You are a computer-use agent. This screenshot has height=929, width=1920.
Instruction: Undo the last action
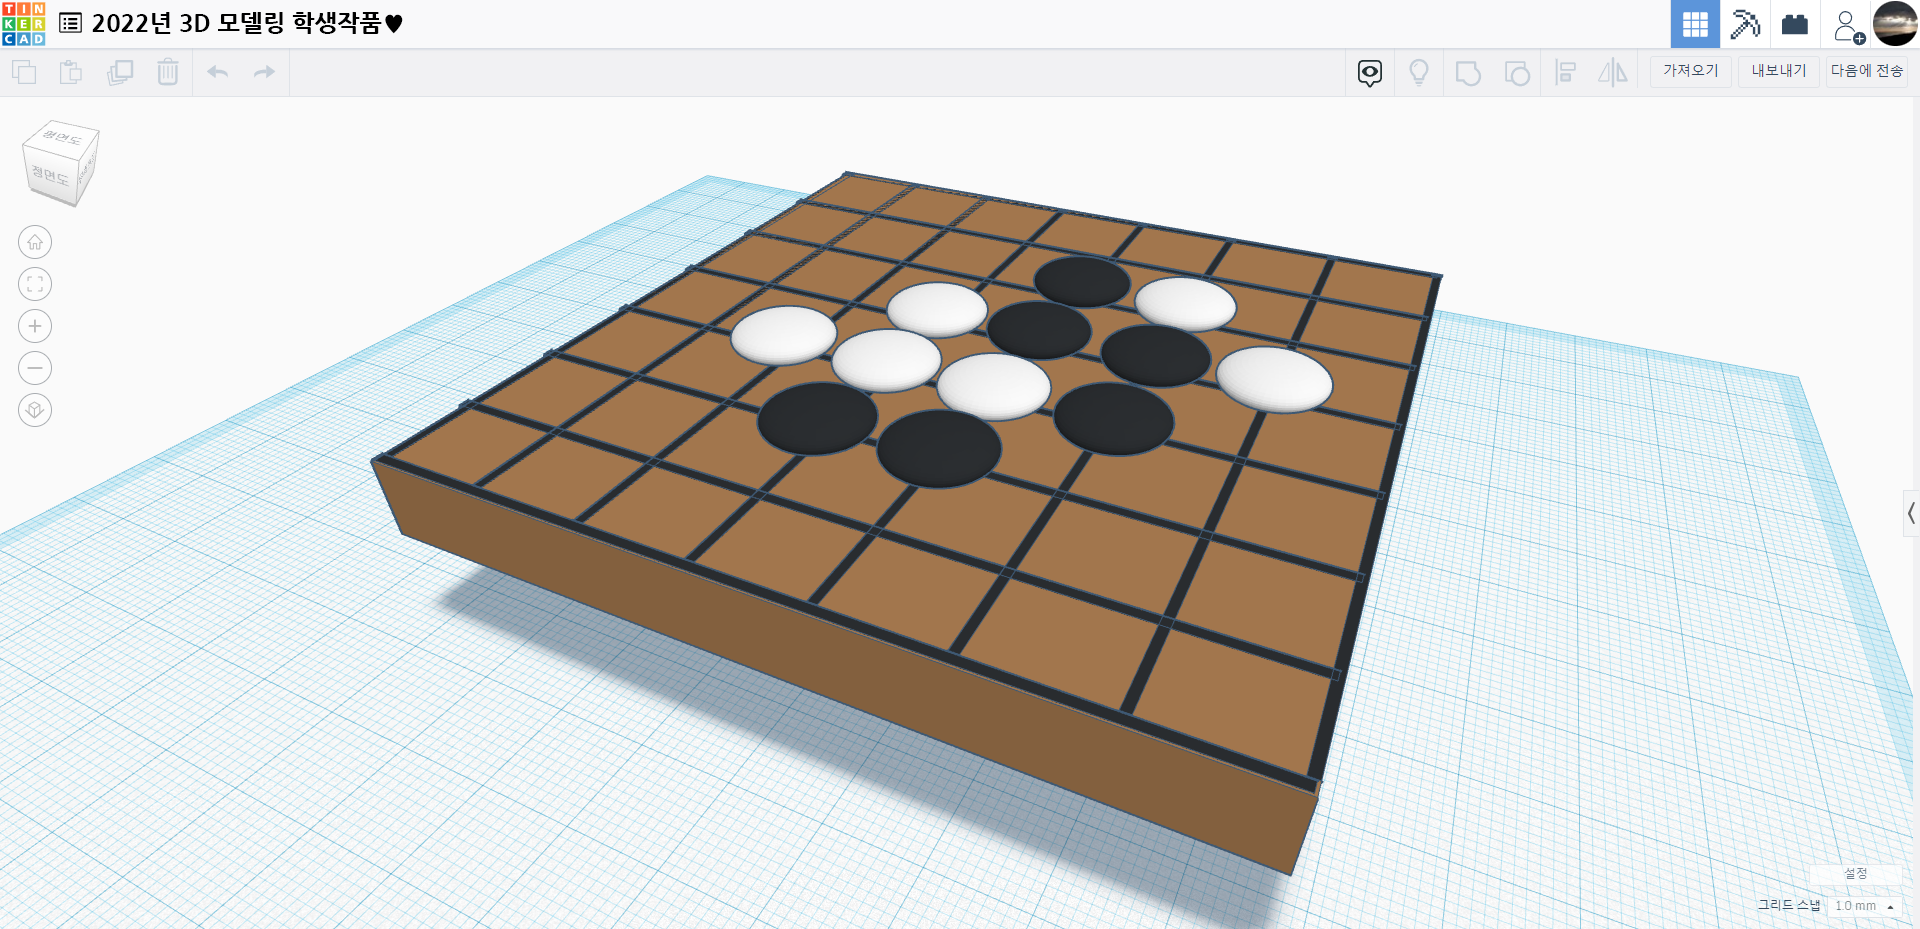pos(218,72)
